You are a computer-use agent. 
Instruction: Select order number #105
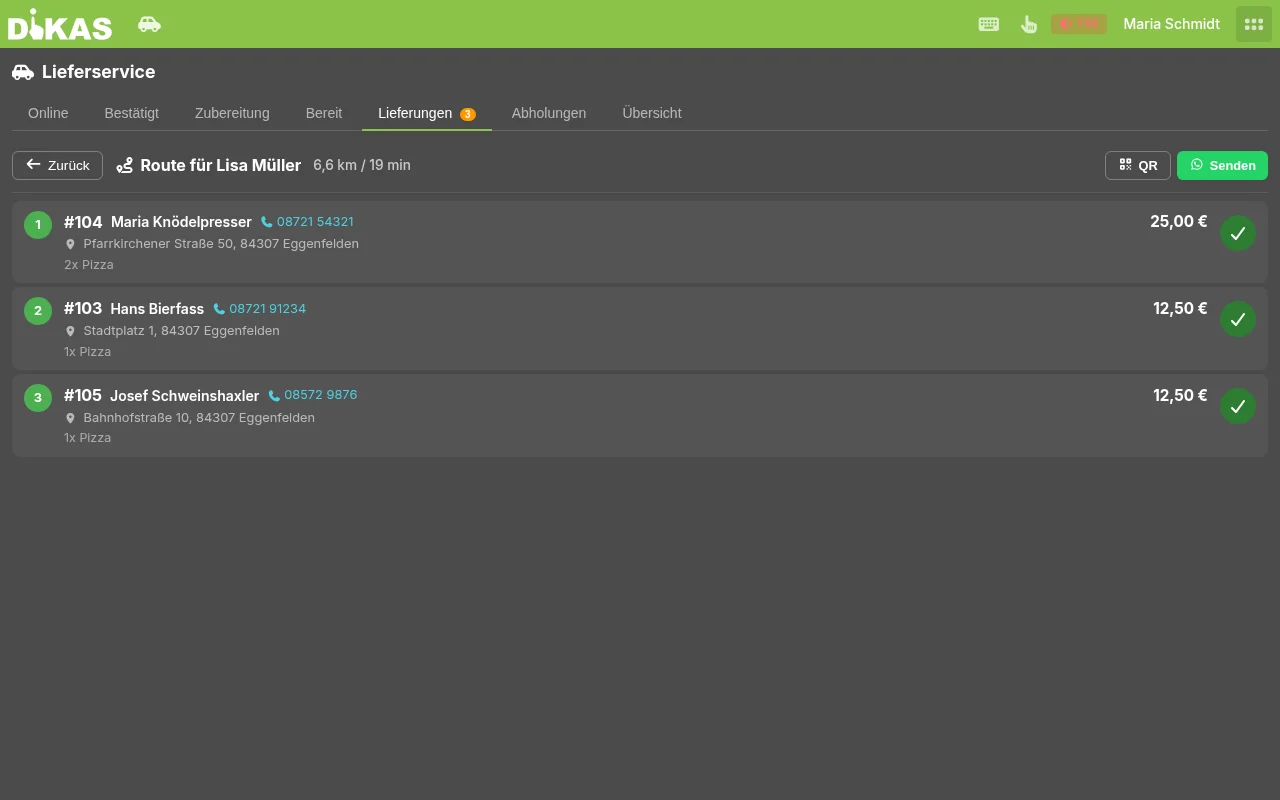83,395
